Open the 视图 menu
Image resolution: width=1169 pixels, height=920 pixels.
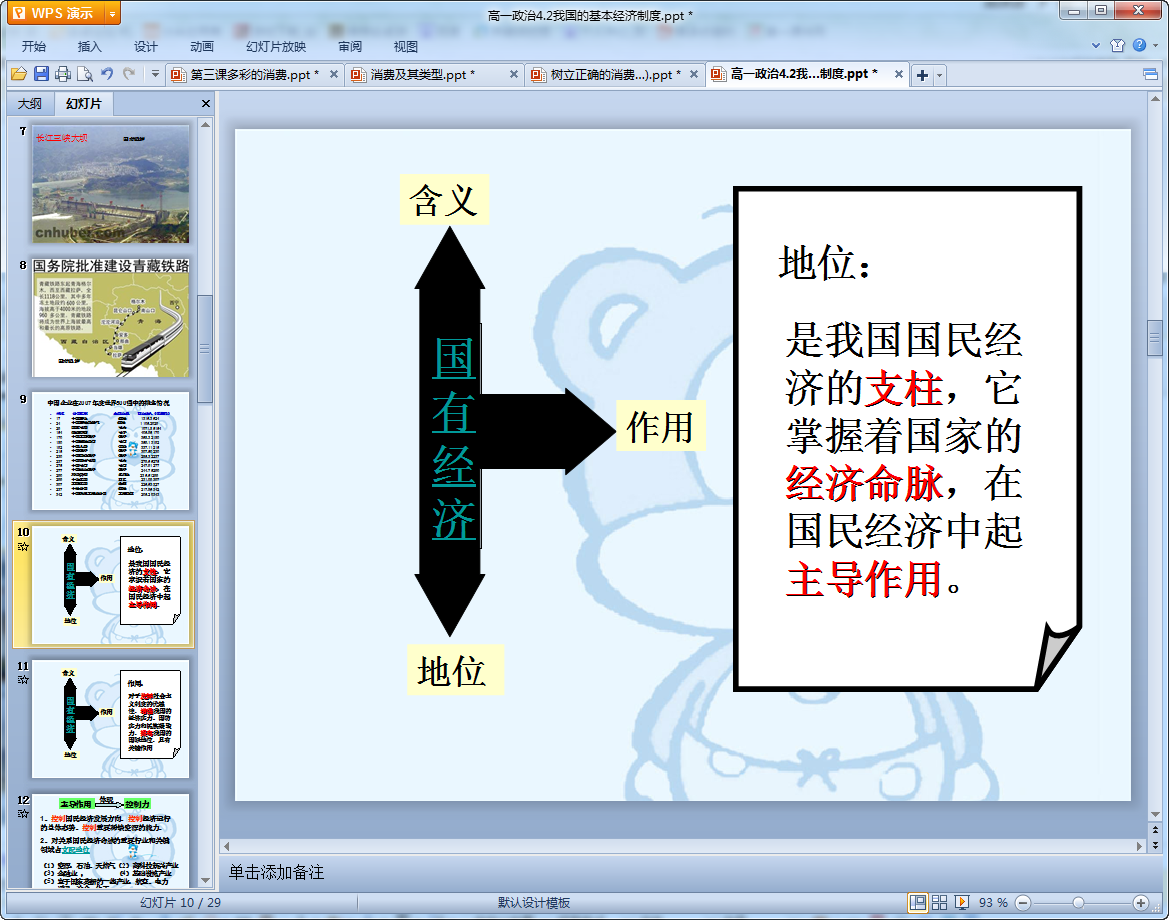[406, 46]
